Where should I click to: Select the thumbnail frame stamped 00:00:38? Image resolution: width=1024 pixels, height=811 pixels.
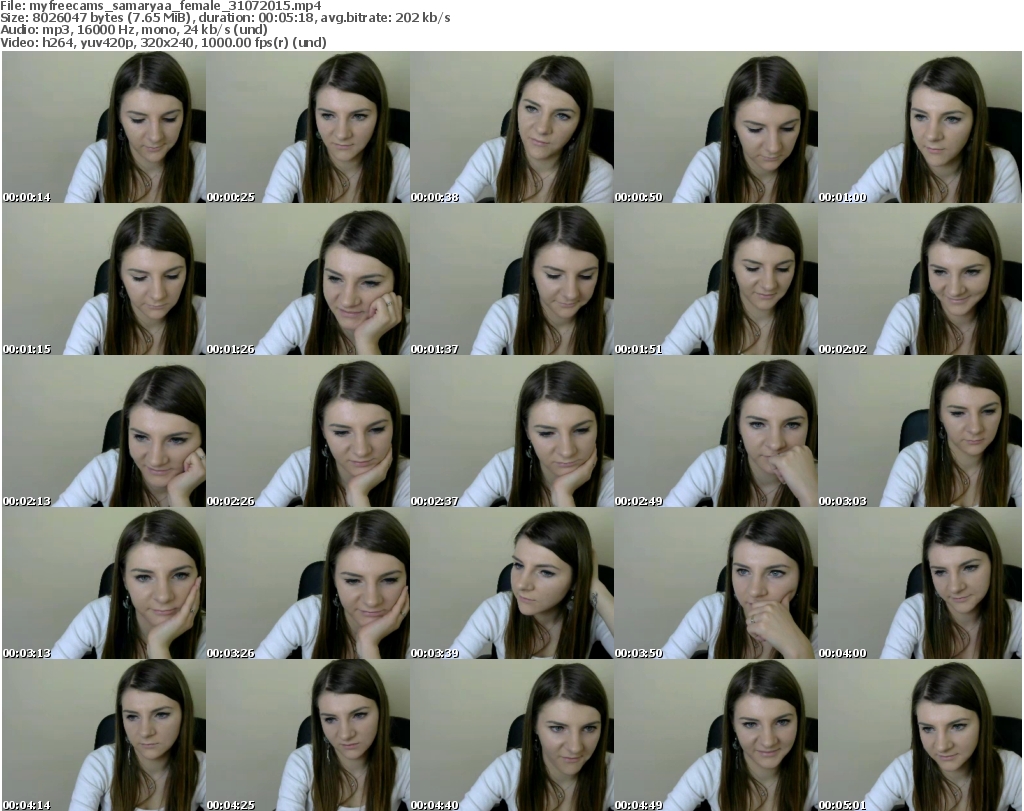coord(512,127)
